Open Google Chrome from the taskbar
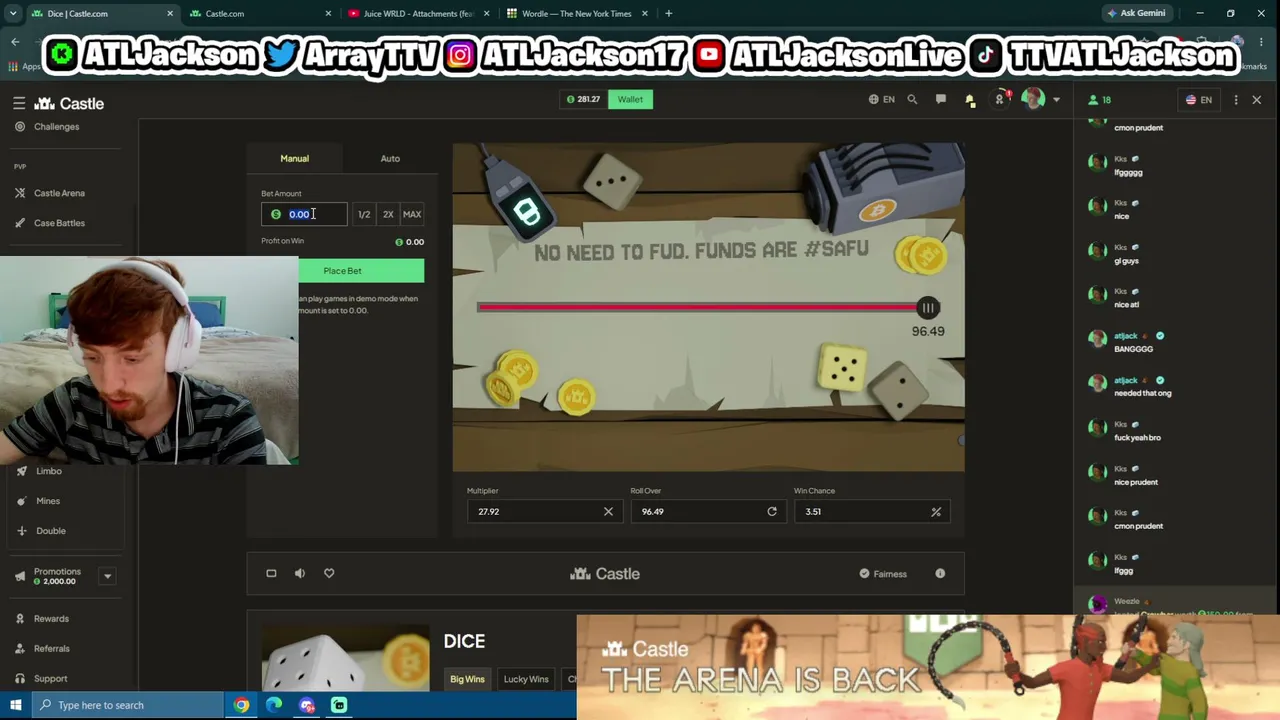The width and height of the screenshot is (1280, 720). pos(241,705)
